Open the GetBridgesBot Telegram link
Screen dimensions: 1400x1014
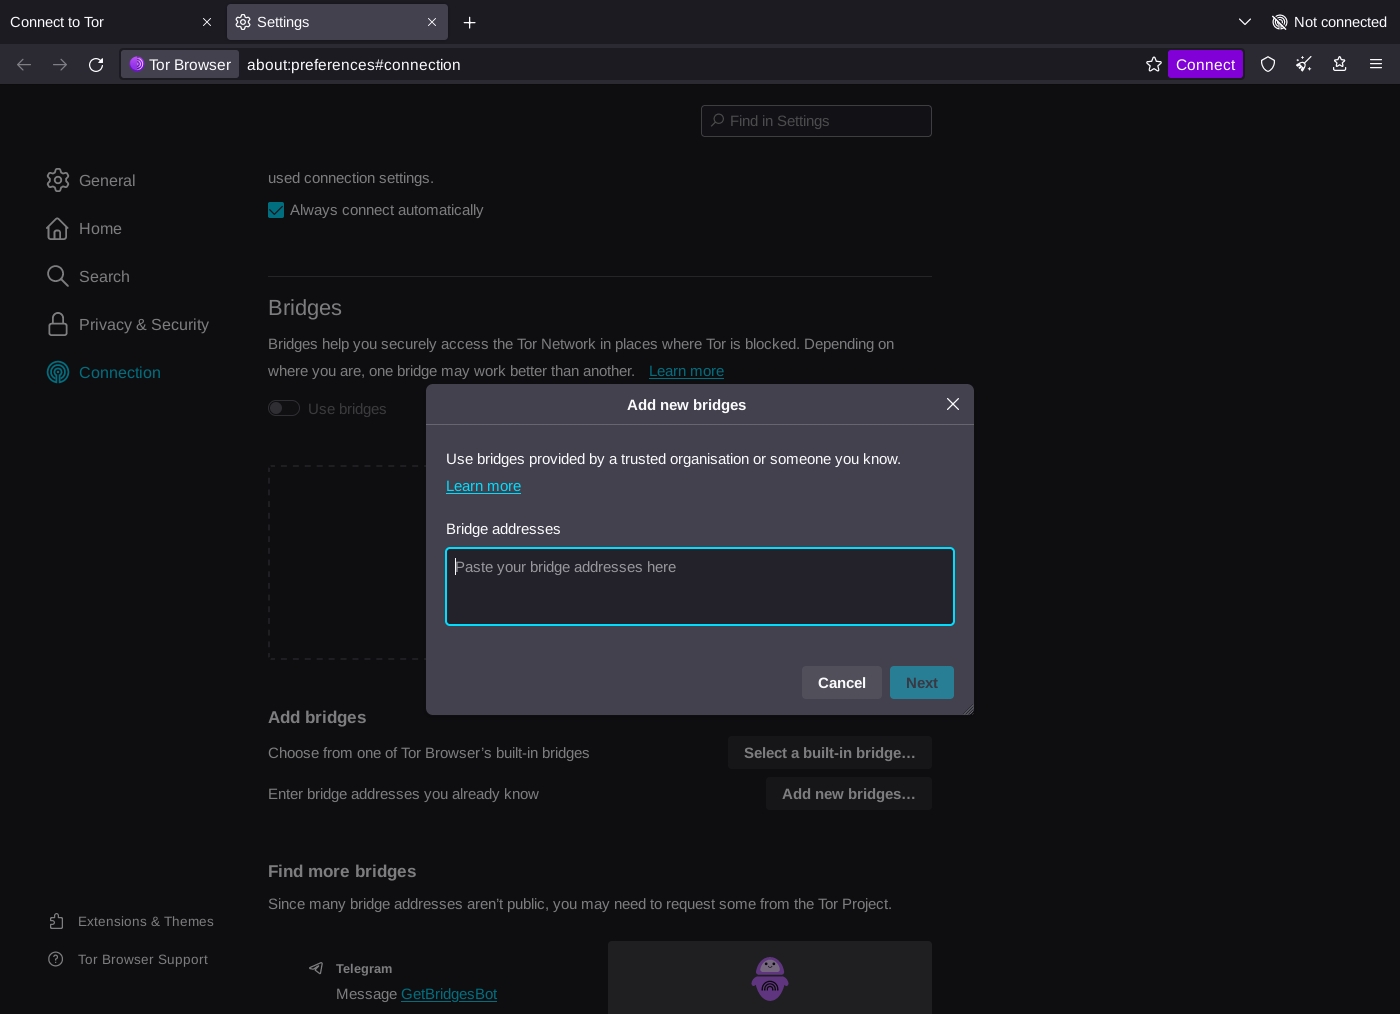click(x=449, y=994)
